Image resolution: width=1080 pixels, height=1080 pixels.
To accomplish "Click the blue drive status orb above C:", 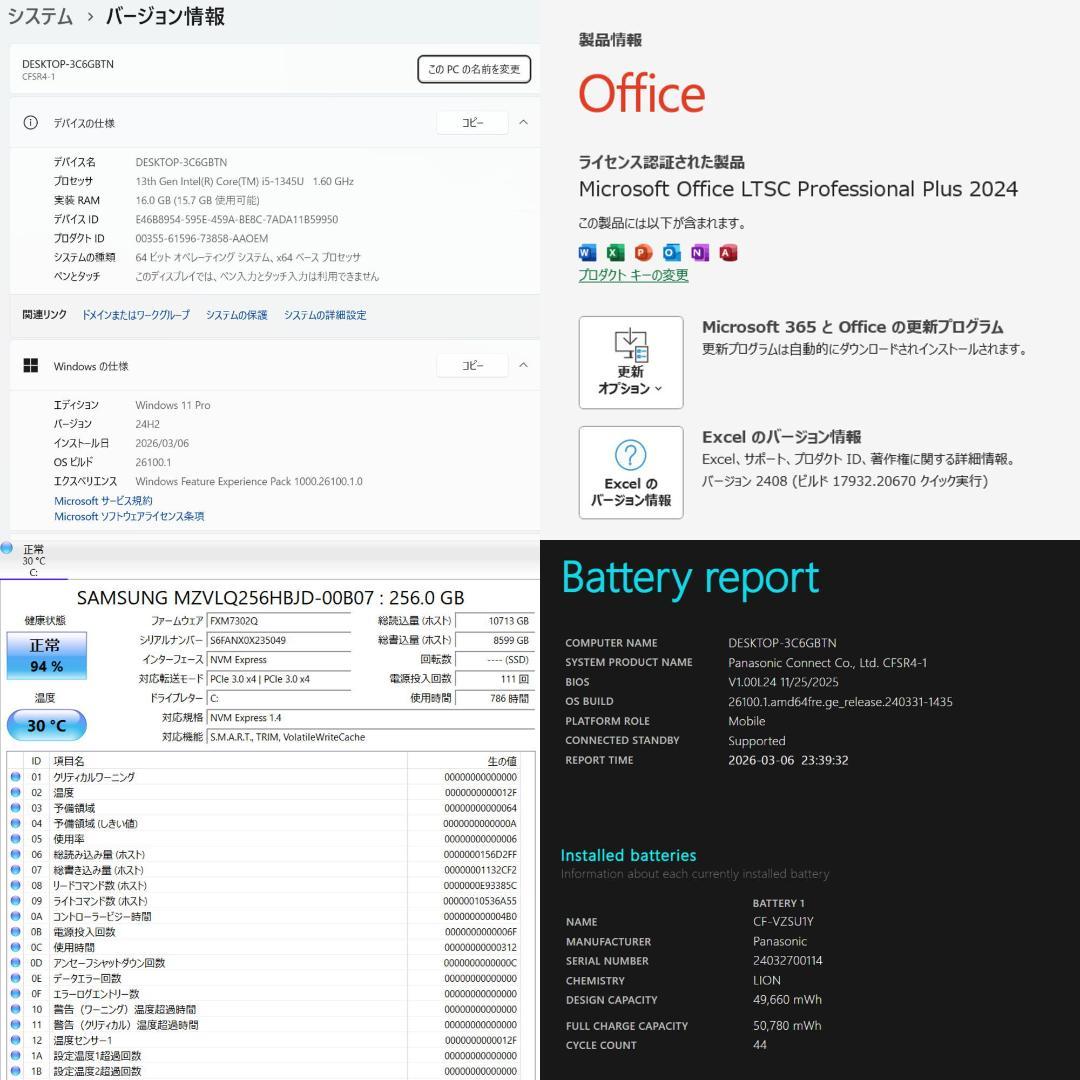I will pos(7,548).
